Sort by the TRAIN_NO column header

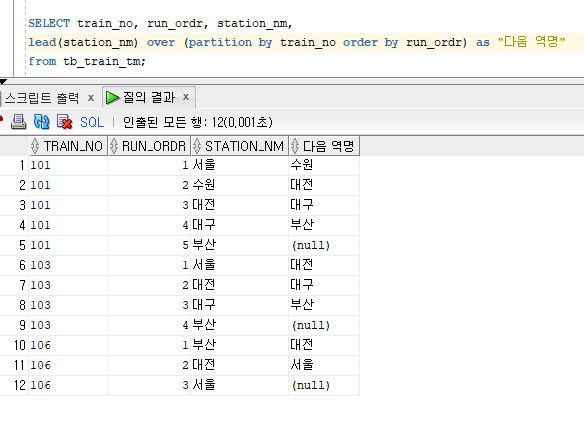click(x=68, y=146)
